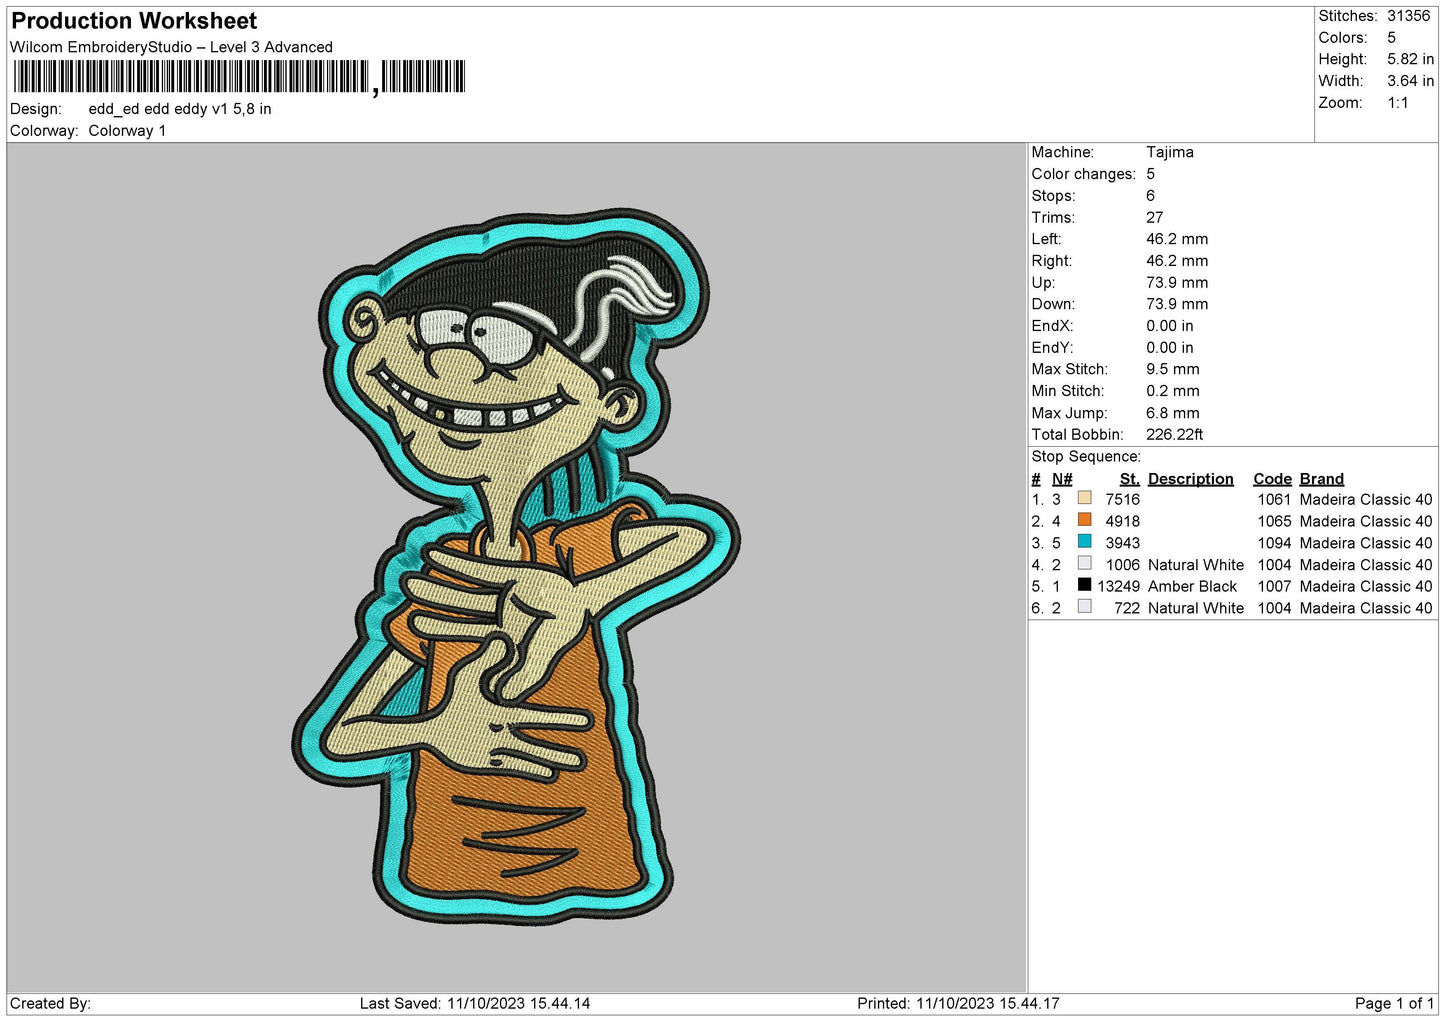
Task: Click thread code '1061'
Action: [x=1274, y=500]
